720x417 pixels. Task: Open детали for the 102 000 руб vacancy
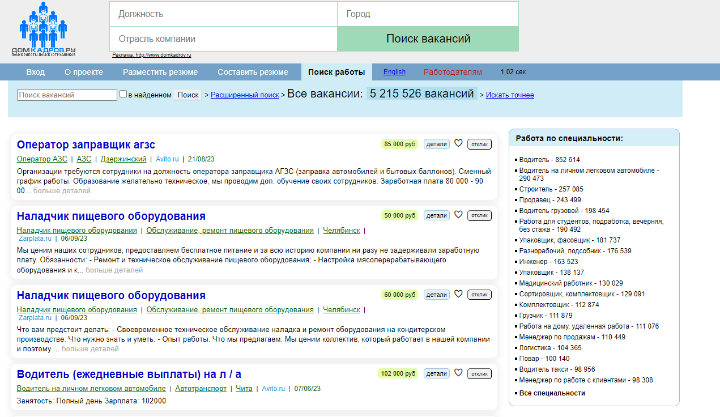436,374
